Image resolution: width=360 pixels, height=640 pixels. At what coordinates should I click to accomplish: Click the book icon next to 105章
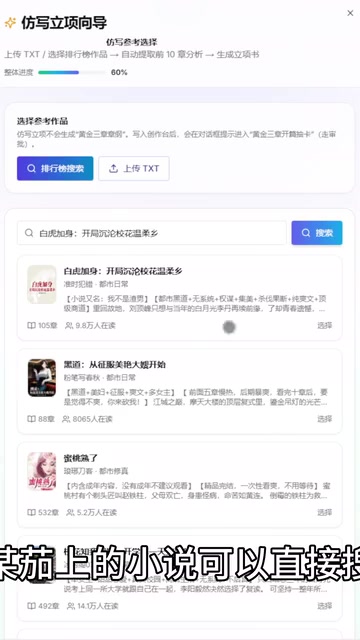(31, 325)
